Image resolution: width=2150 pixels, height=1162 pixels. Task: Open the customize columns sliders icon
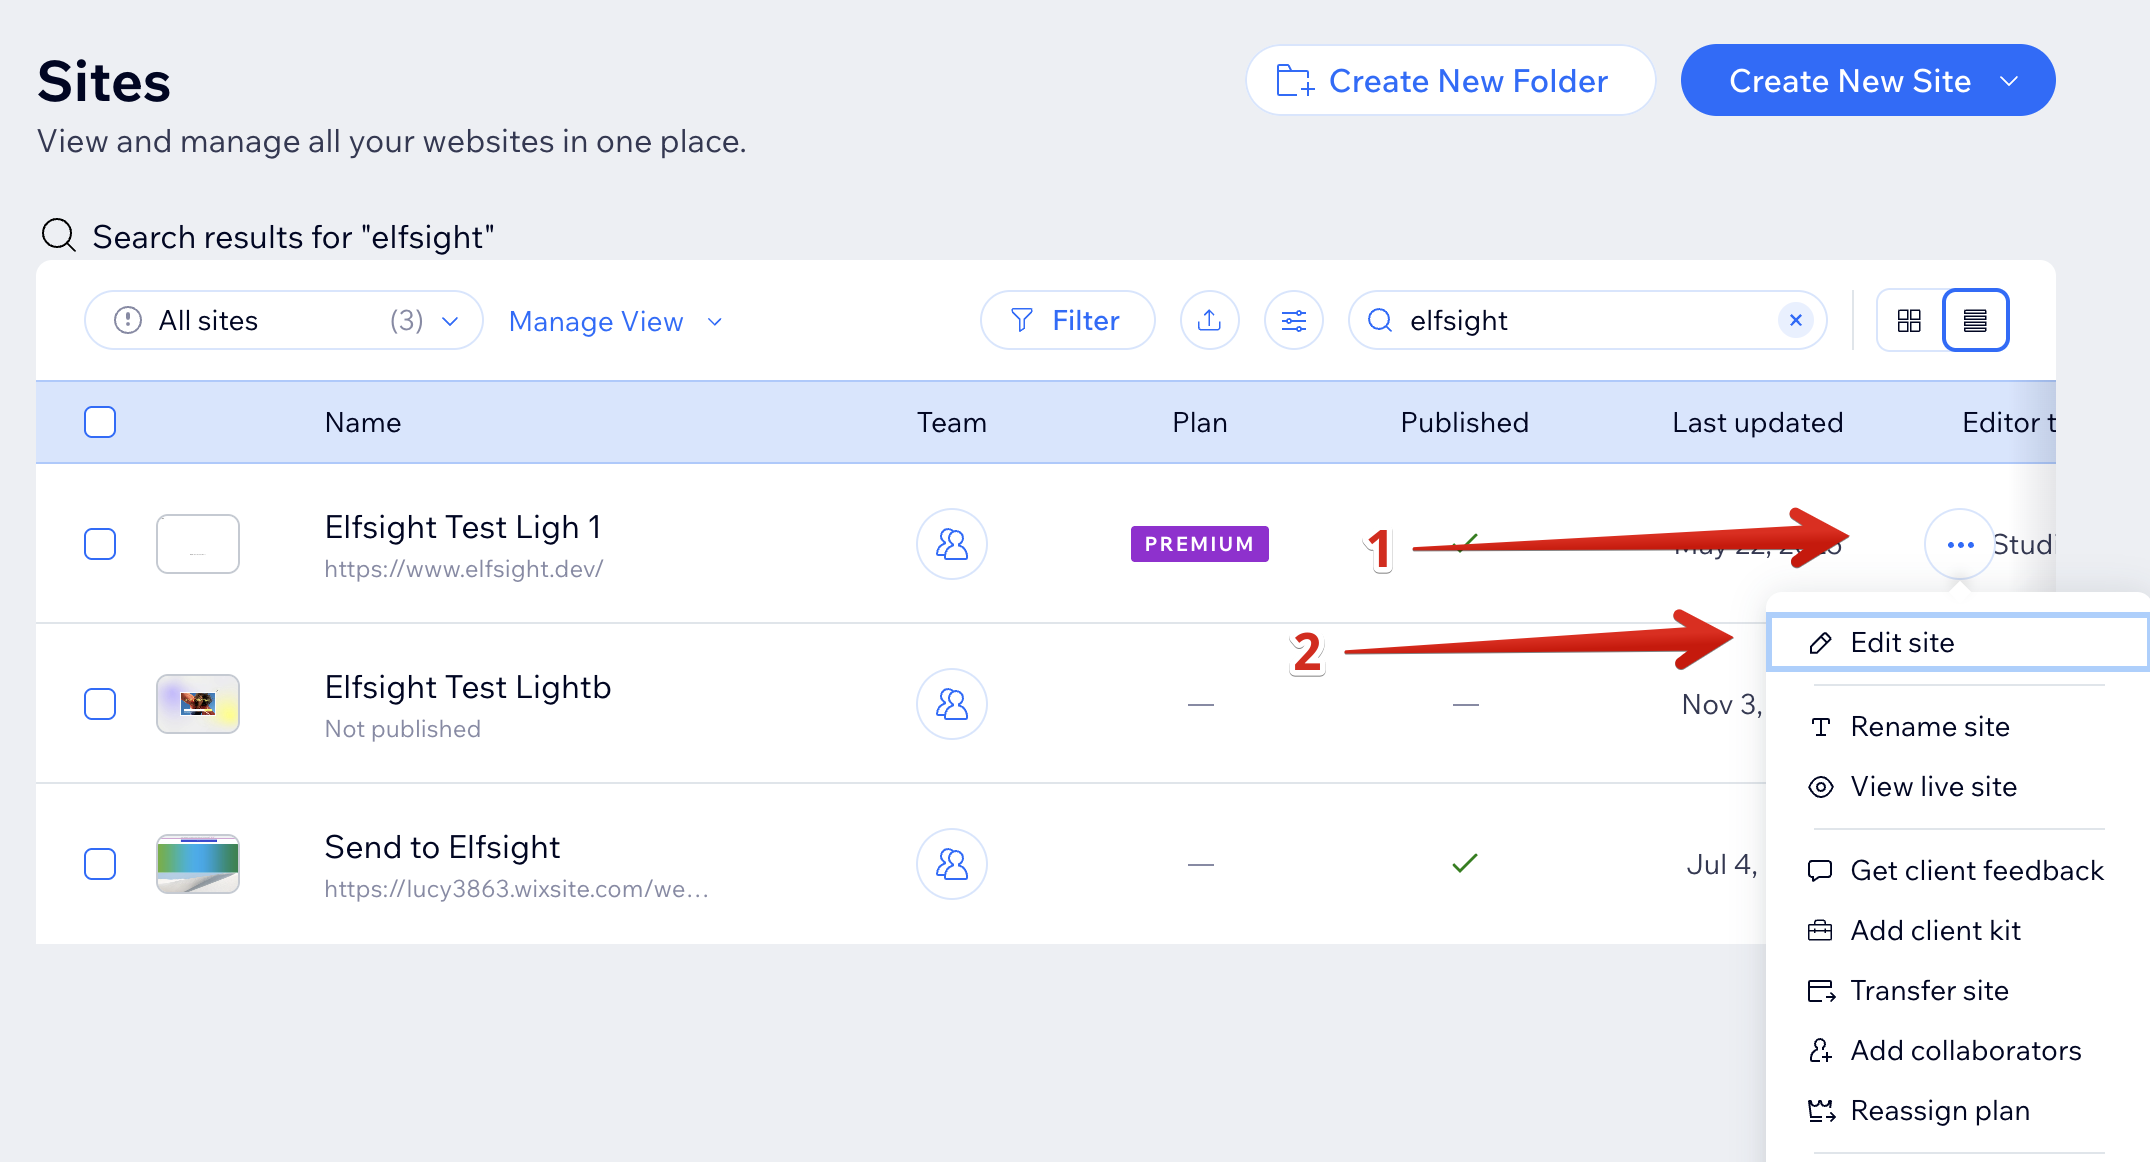(1293, 320)
